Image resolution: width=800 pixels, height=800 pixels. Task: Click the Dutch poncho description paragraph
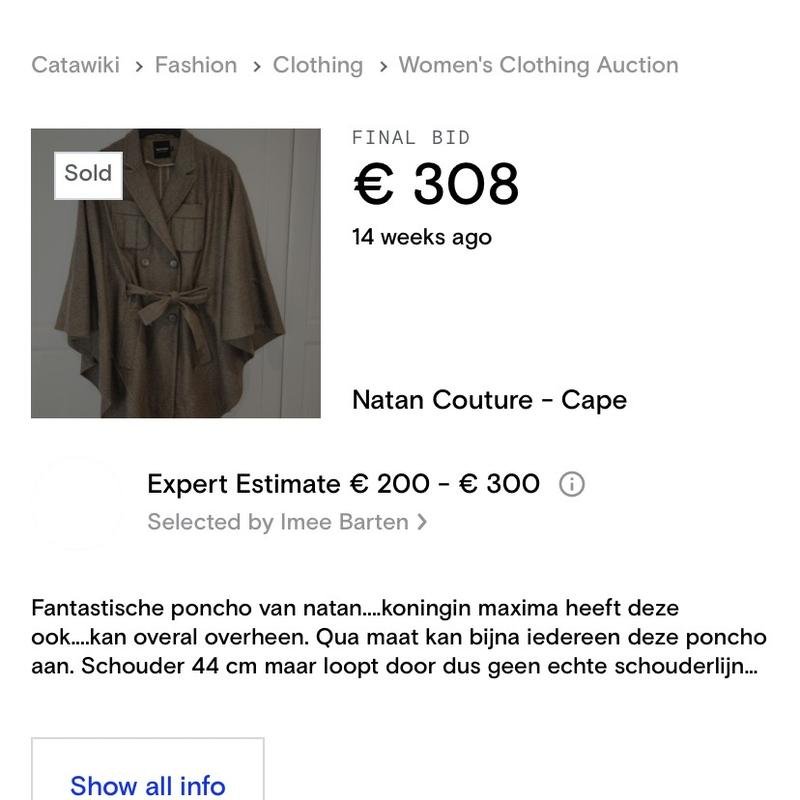398,637
